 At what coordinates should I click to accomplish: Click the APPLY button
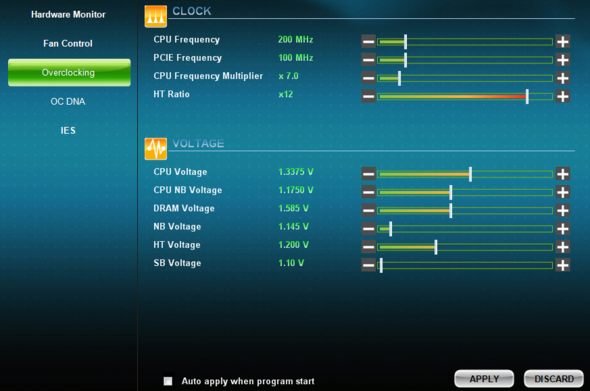click(x=484, y=379)
